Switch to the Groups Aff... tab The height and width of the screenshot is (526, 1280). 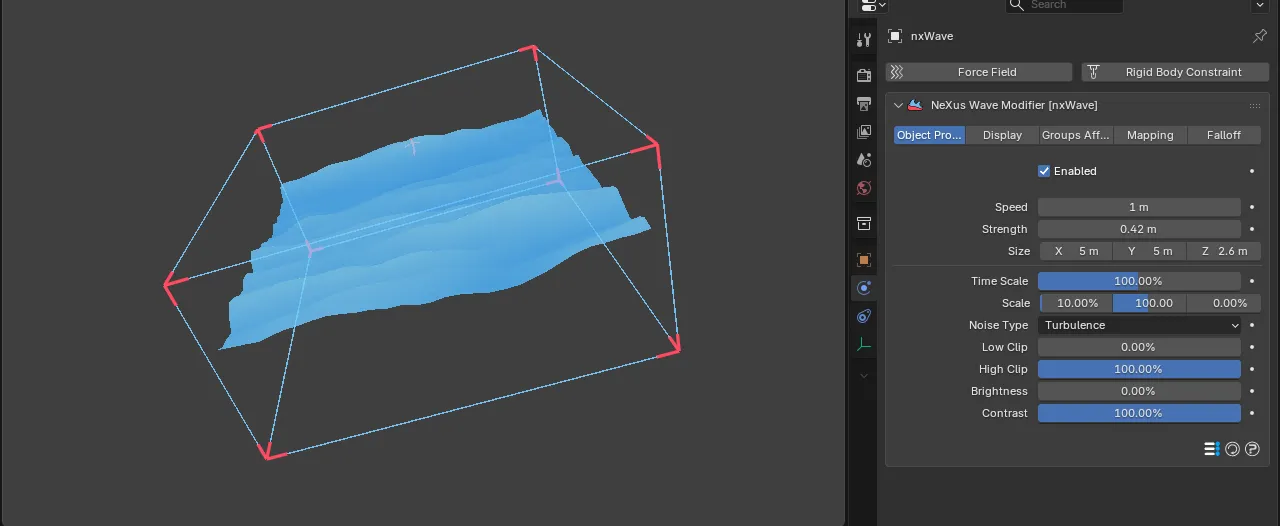click(1076, 135)
